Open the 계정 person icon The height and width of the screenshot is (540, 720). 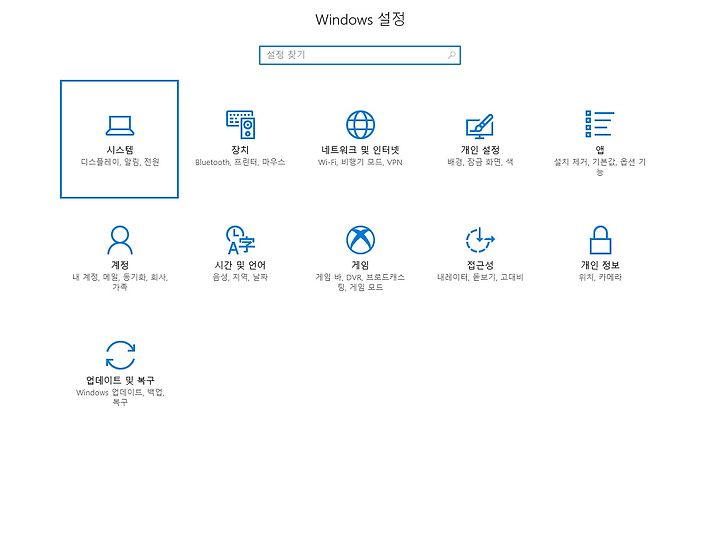click(x=120, y=240)
